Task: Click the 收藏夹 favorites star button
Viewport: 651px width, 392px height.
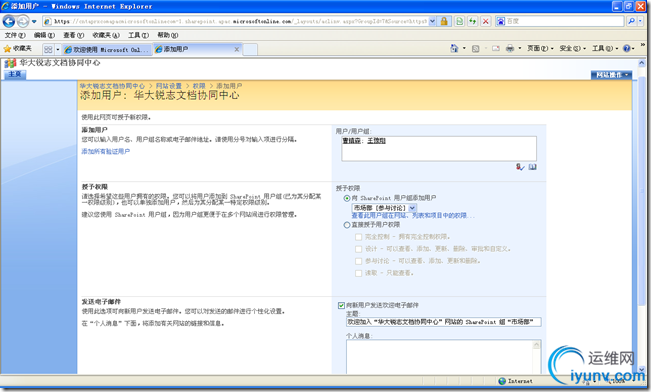Action: tap(17, 49)
